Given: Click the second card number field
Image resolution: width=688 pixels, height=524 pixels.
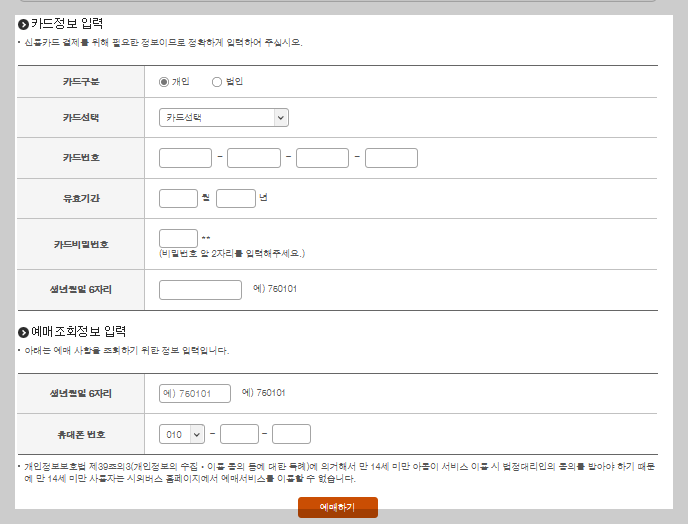Looking at the screenshot, I should 254,158.
